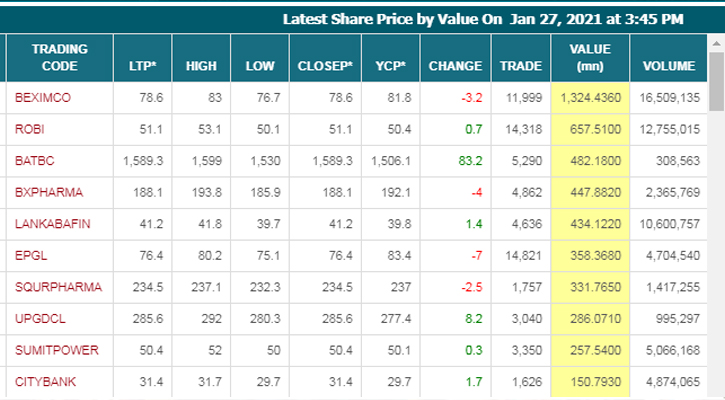
Task: Open the UPGDCL stock link
Action: (x=38, y=319)
